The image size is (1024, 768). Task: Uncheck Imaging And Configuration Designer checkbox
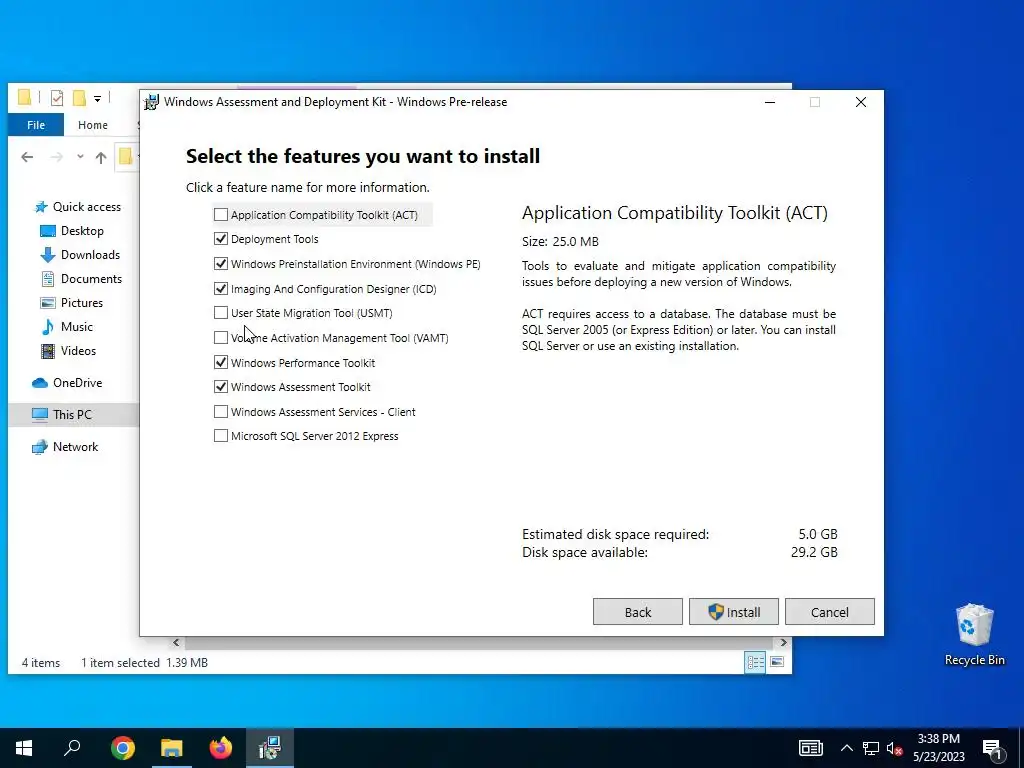(x=221, y=289)
